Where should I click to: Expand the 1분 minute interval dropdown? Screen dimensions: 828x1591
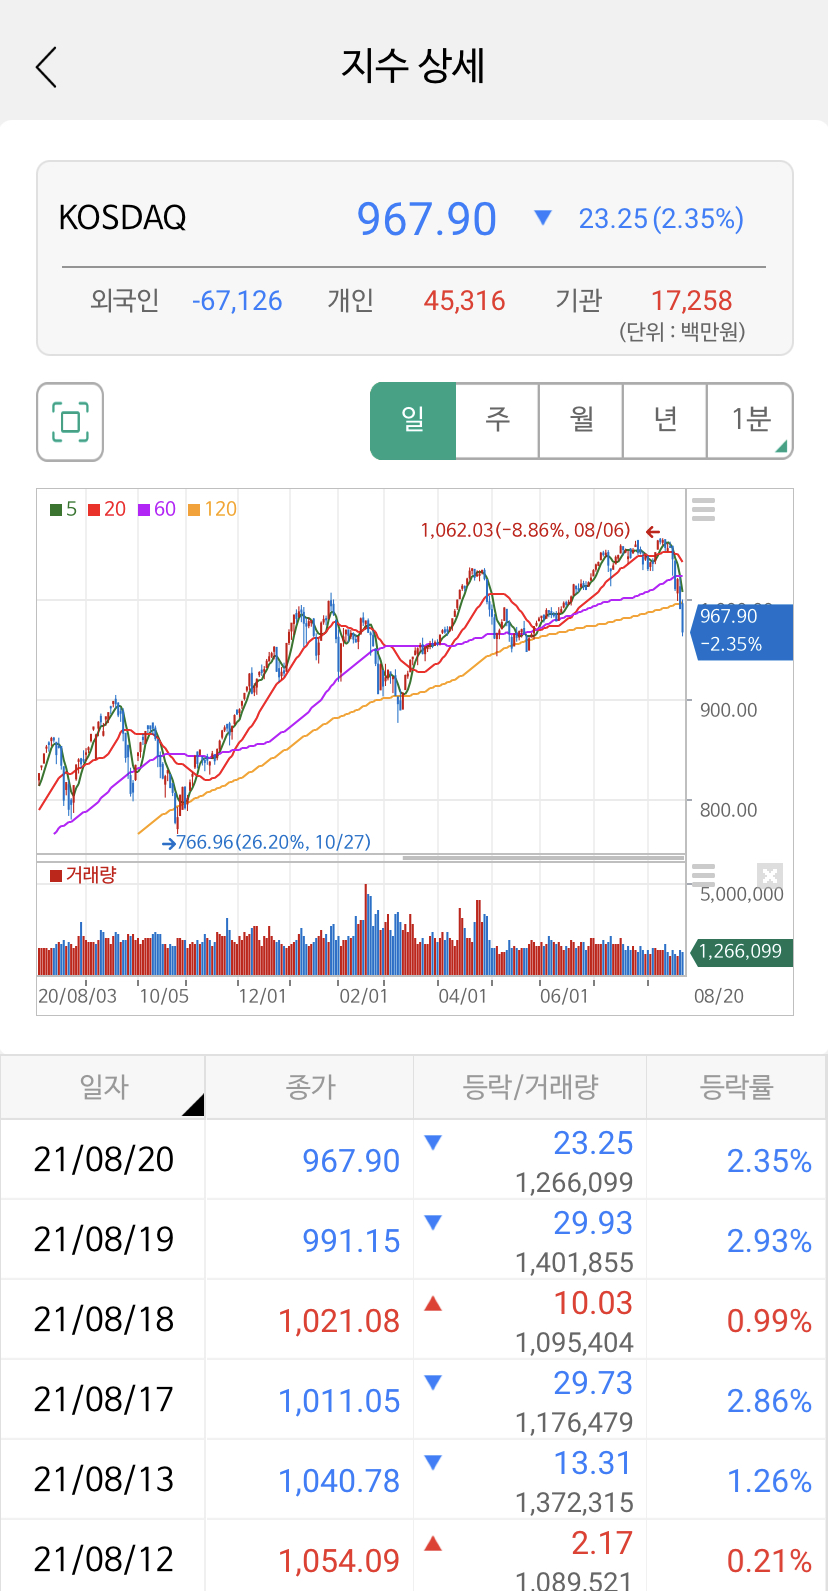(750, 421)
